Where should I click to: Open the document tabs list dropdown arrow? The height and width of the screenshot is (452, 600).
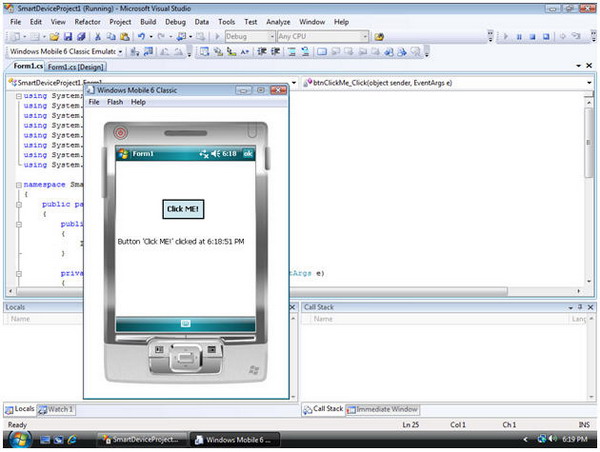[578, 66]
